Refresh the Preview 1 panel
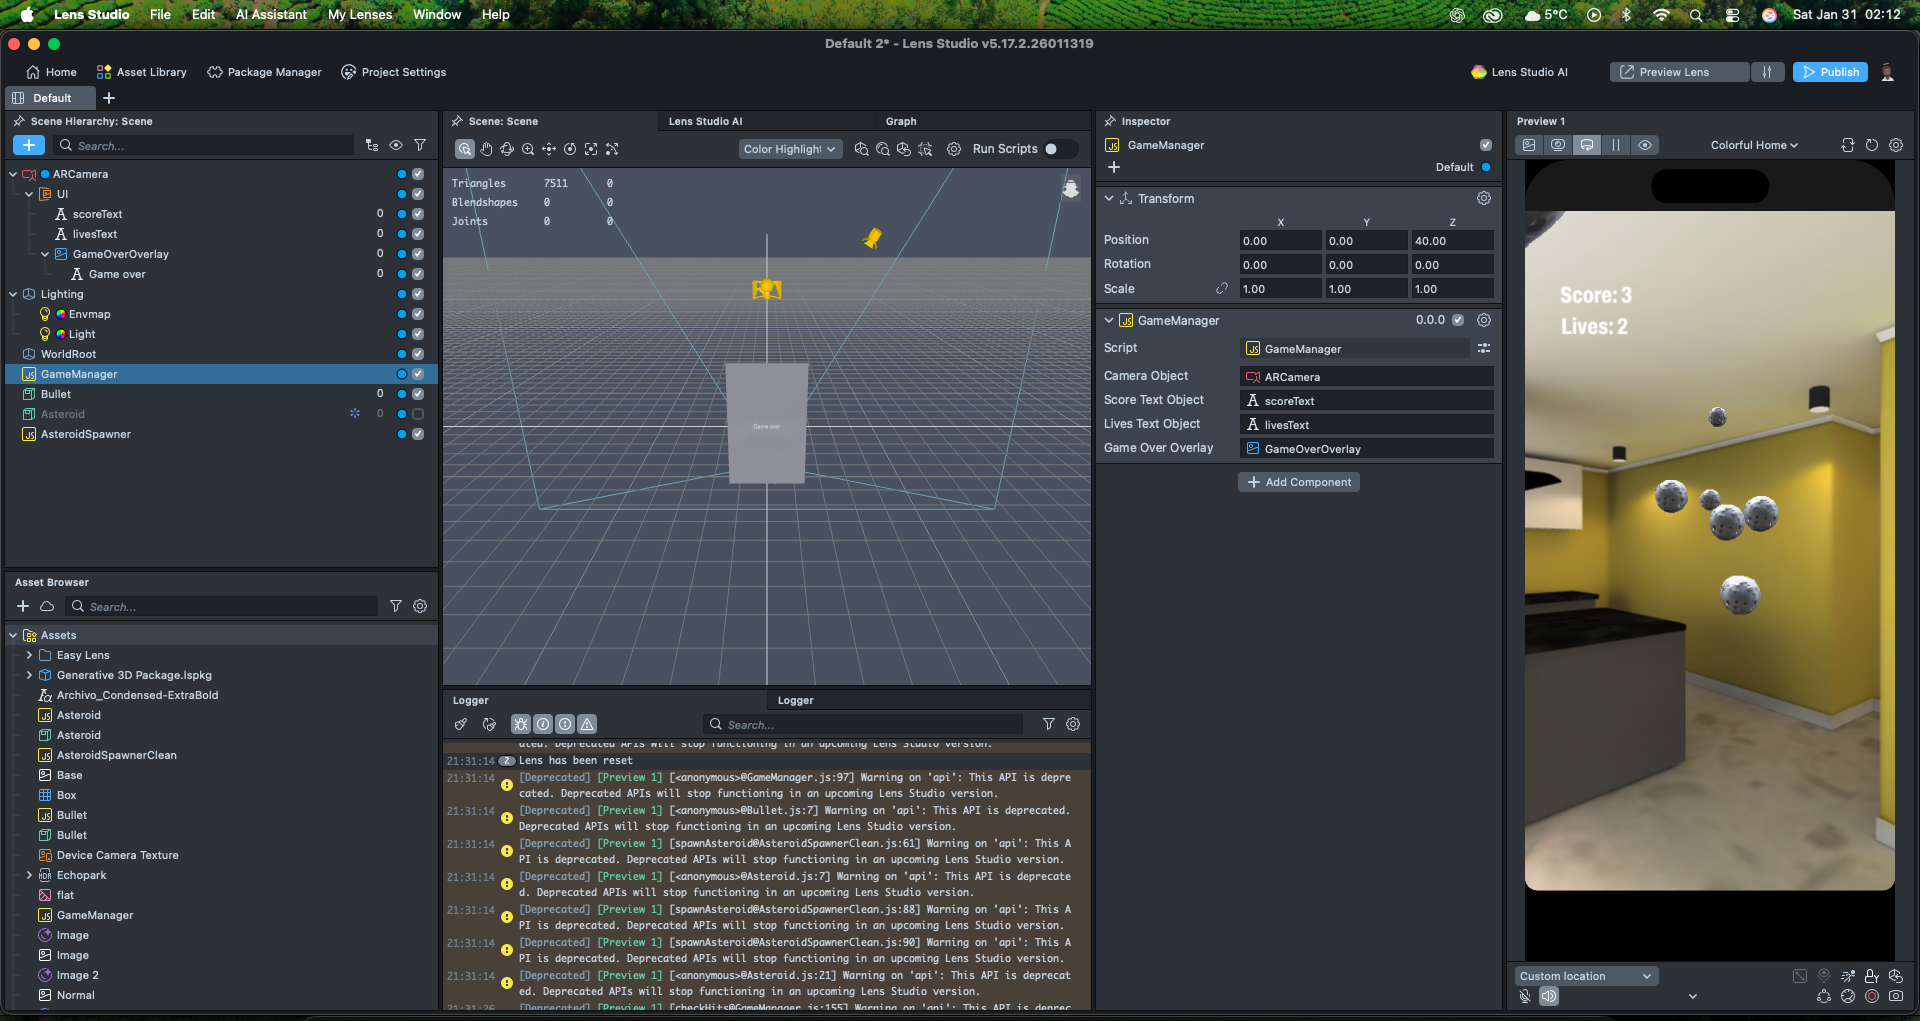 [1872, 145]
